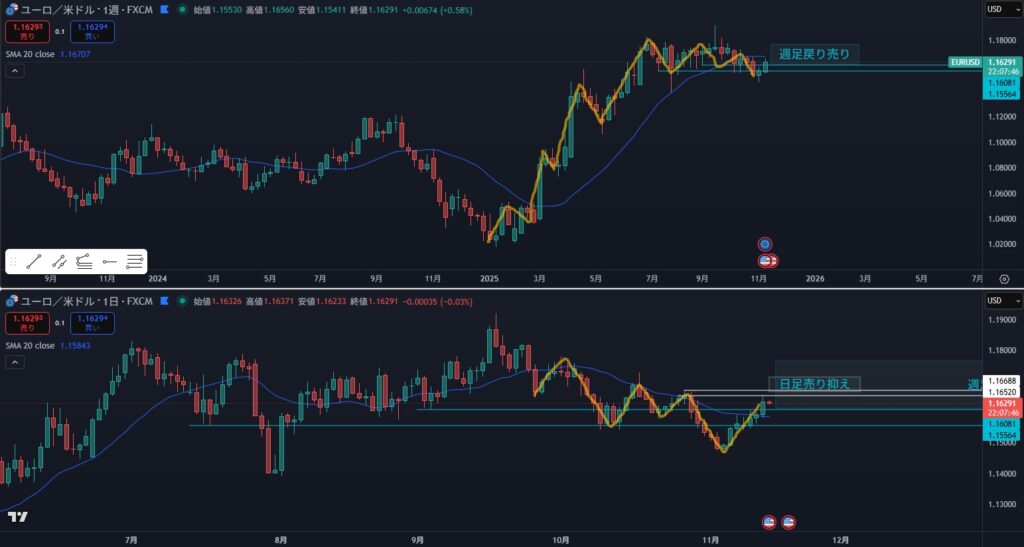The height and width of the screenshot is (547, 1024).
Task: Select the parallel channel tool in floating toolbar
Action: 59,262
